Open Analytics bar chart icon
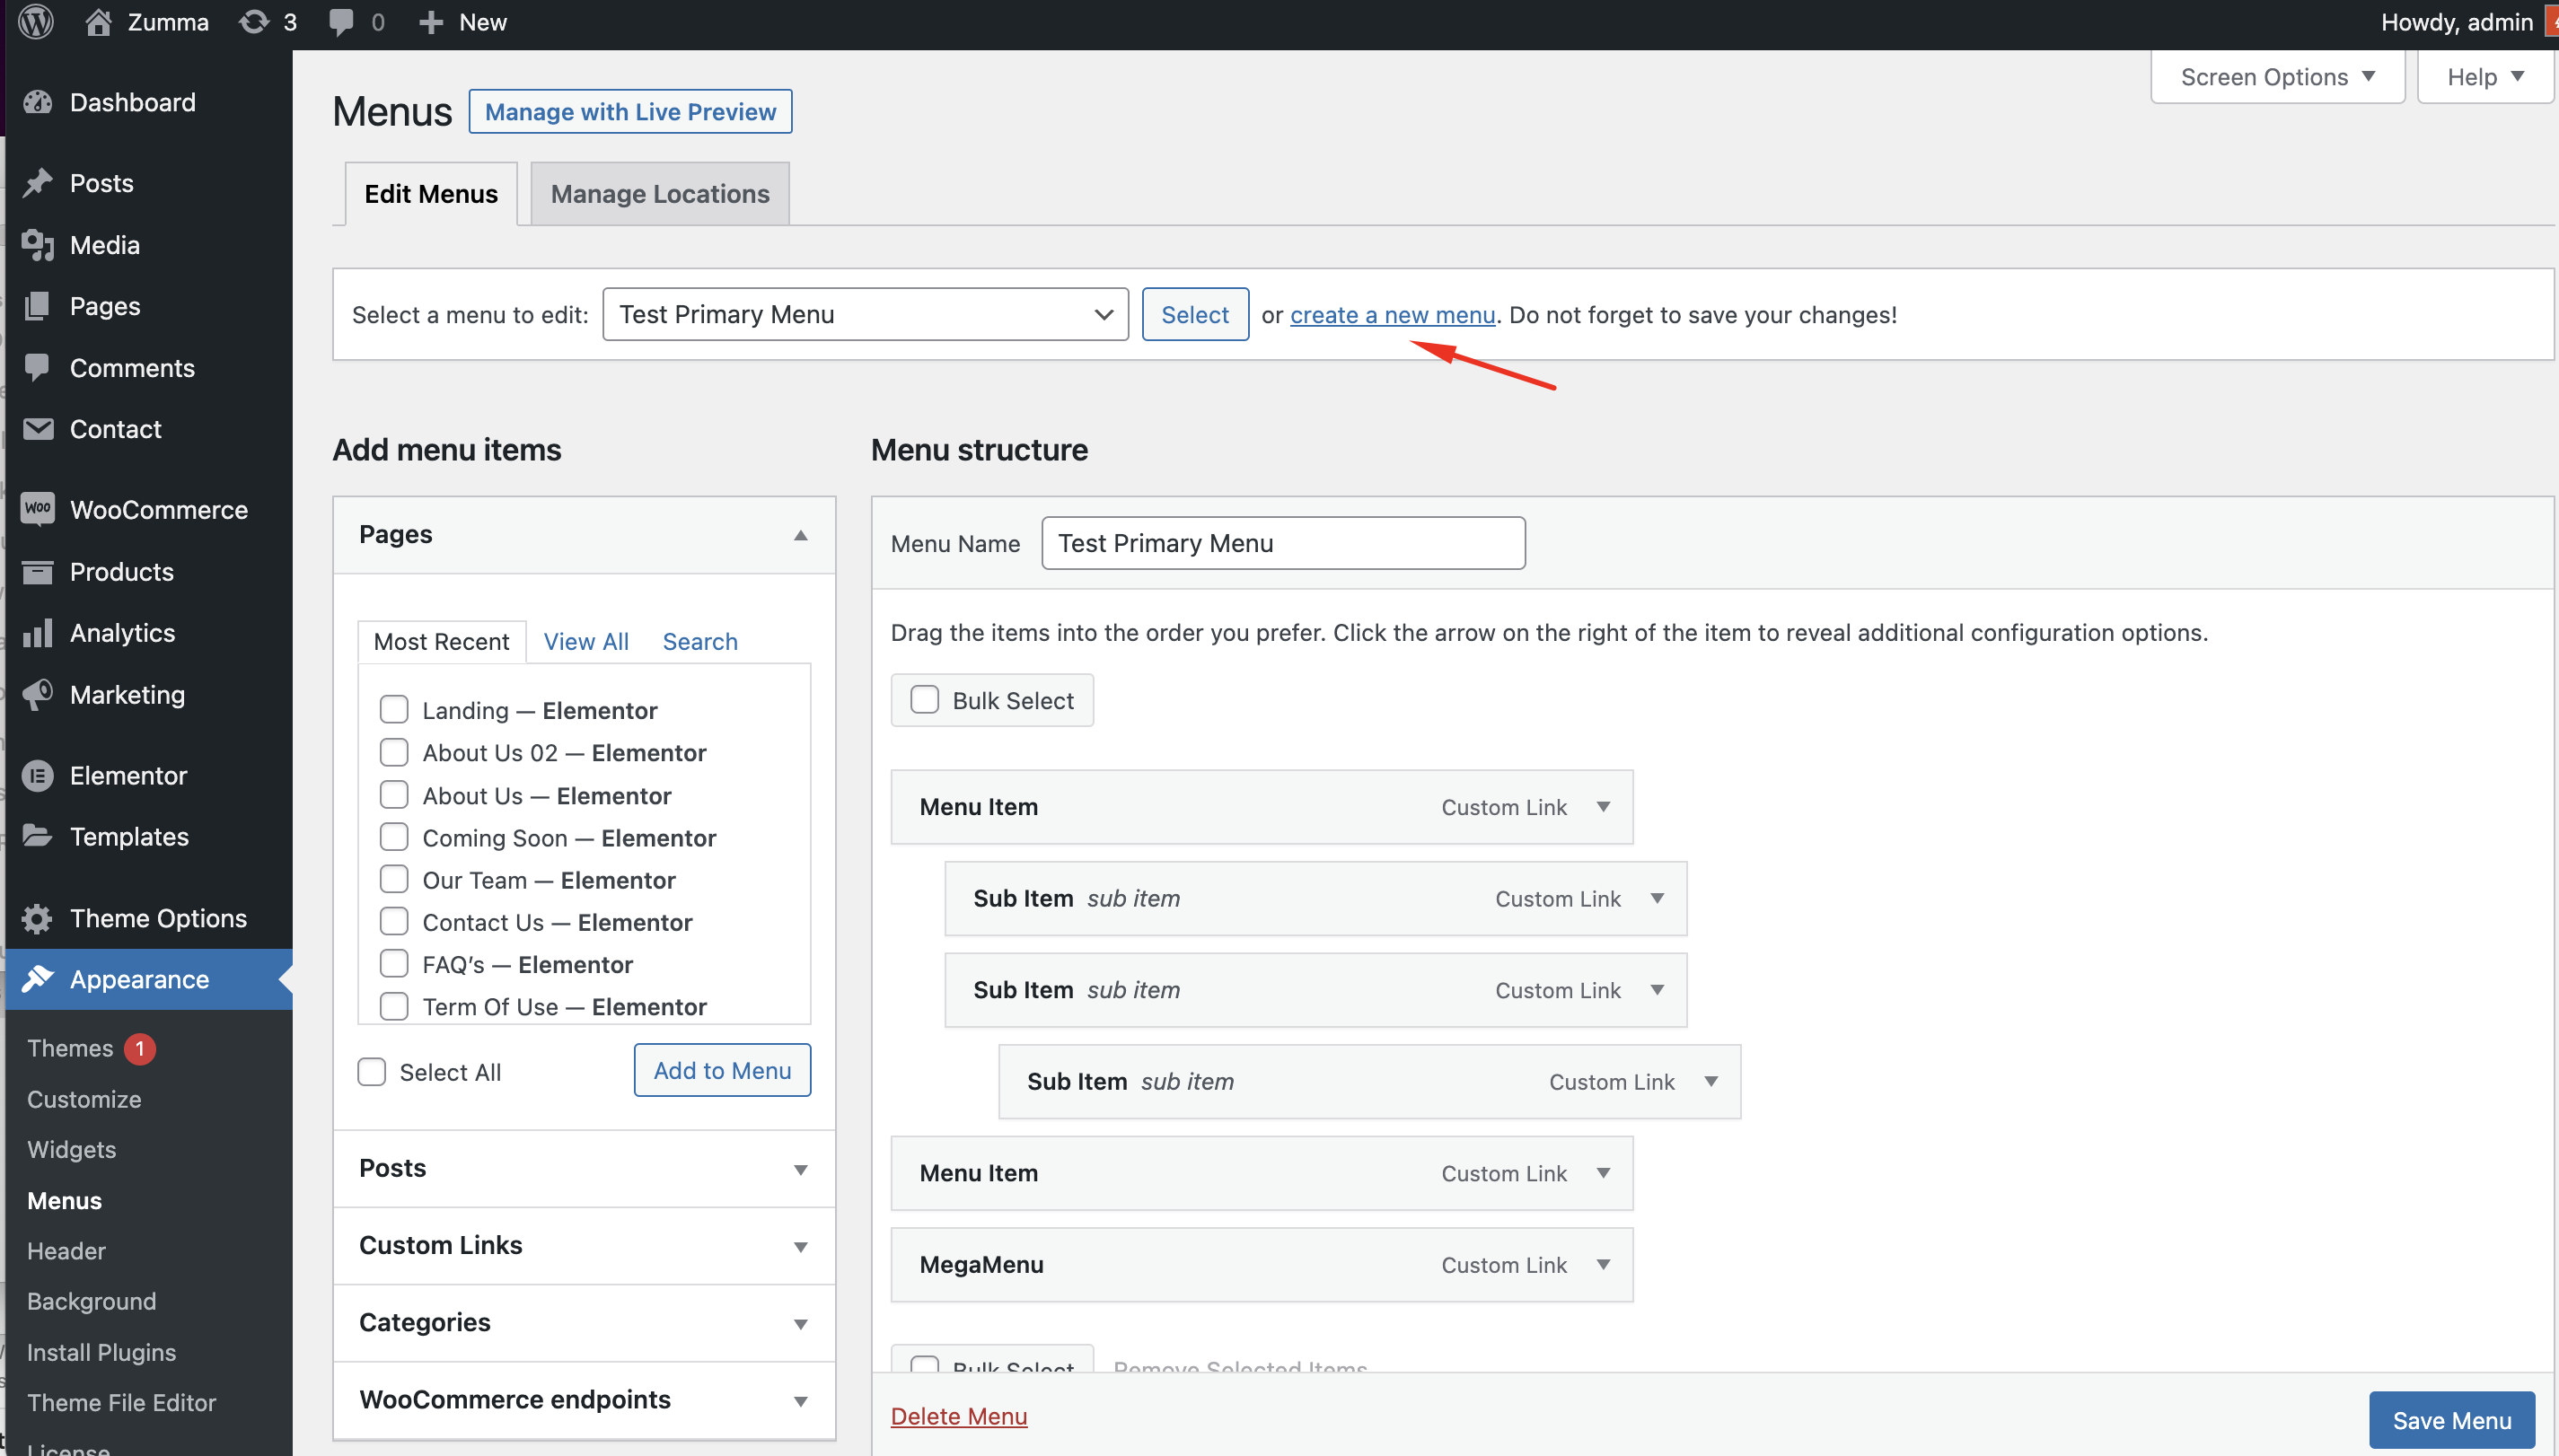This screenshot has height=1456, width=2559. point(38,633)
